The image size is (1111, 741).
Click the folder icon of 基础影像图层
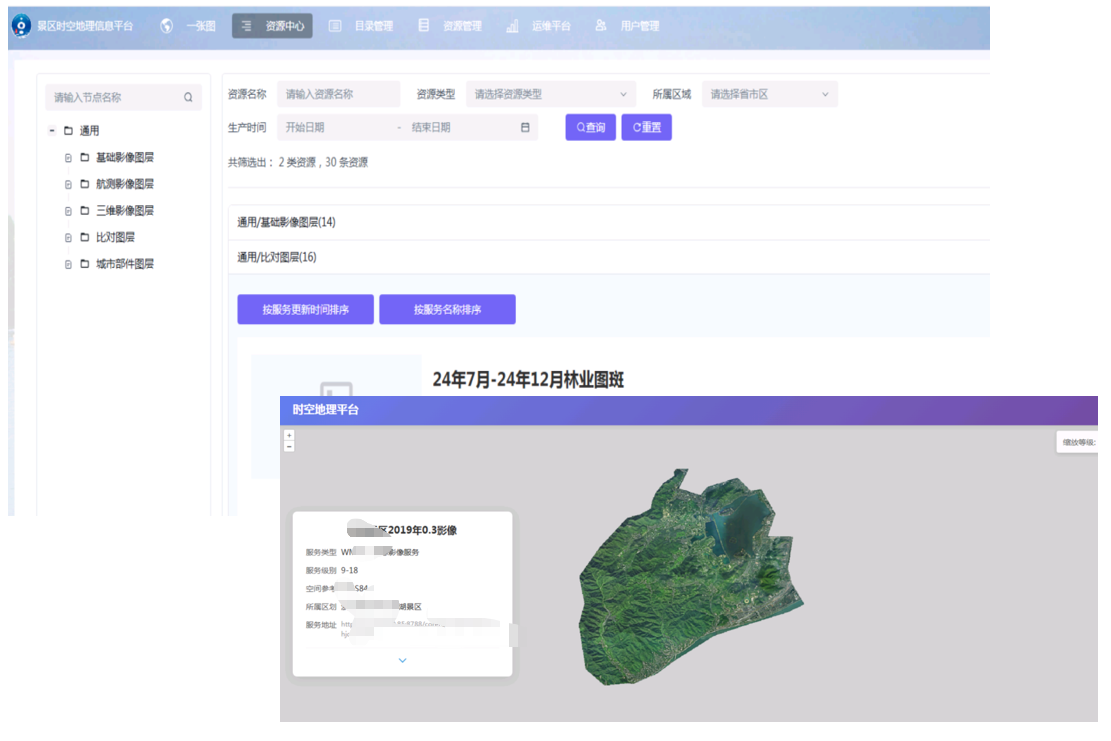click(84, 157)
